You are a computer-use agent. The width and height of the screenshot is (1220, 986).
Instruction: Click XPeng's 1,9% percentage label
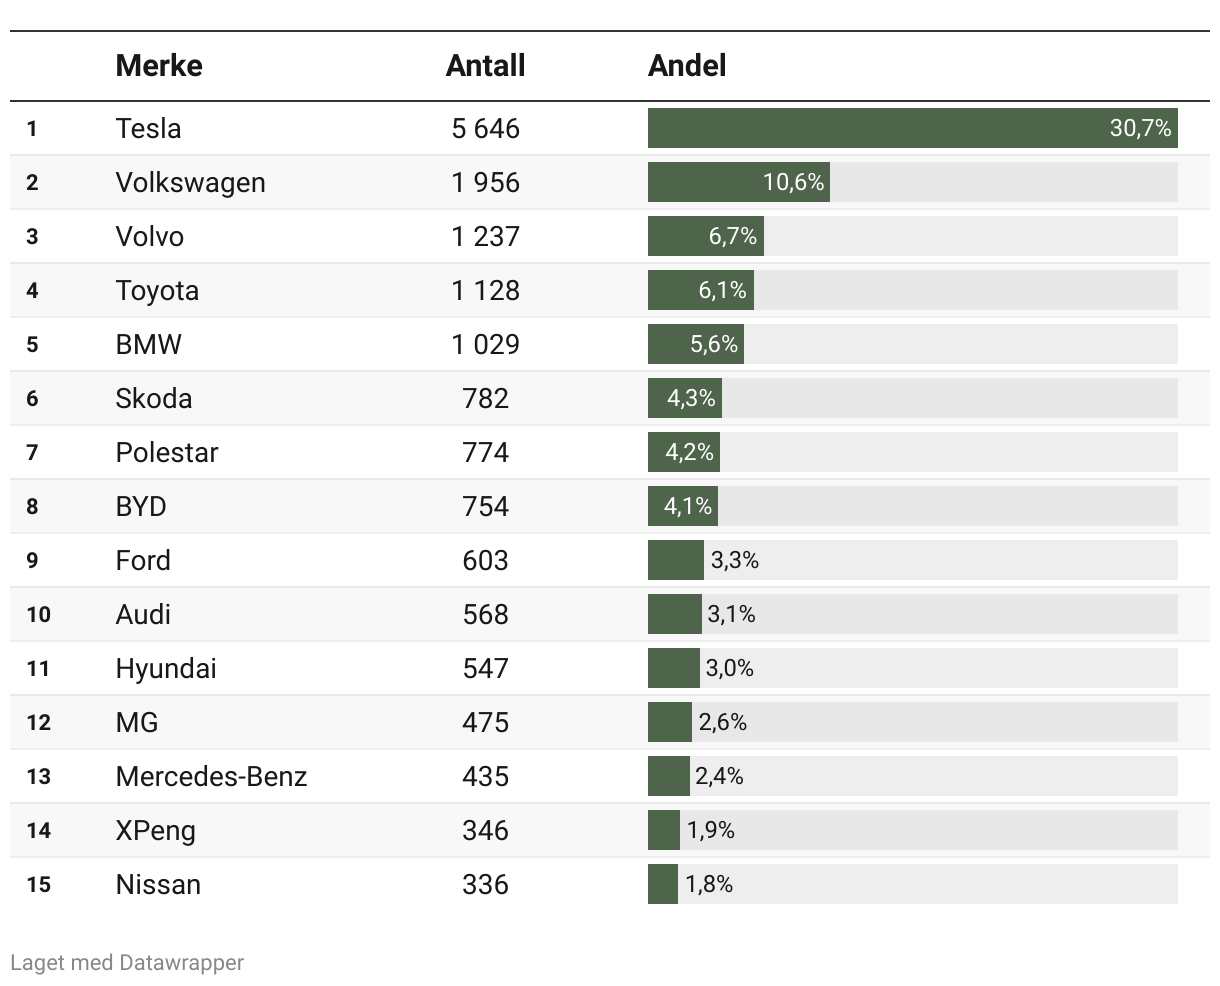tap(710, 831)
